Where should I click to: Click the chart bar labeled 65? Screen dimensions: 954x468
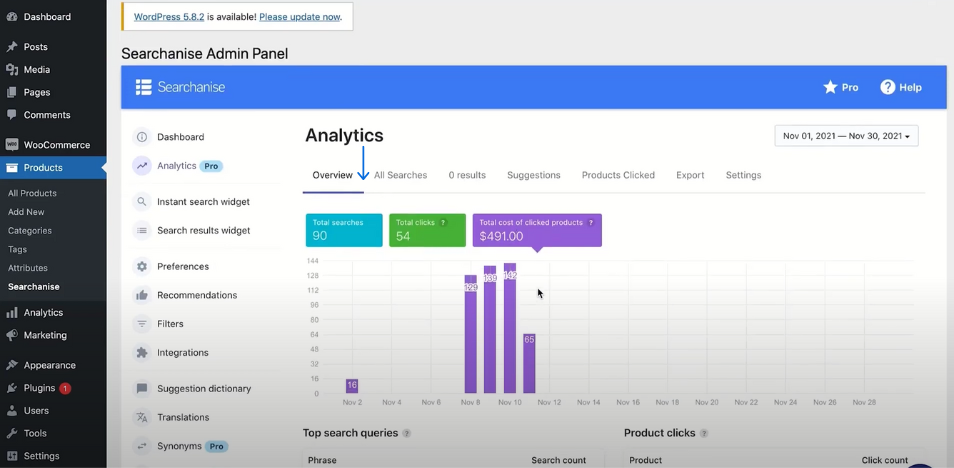click(529, 363)
